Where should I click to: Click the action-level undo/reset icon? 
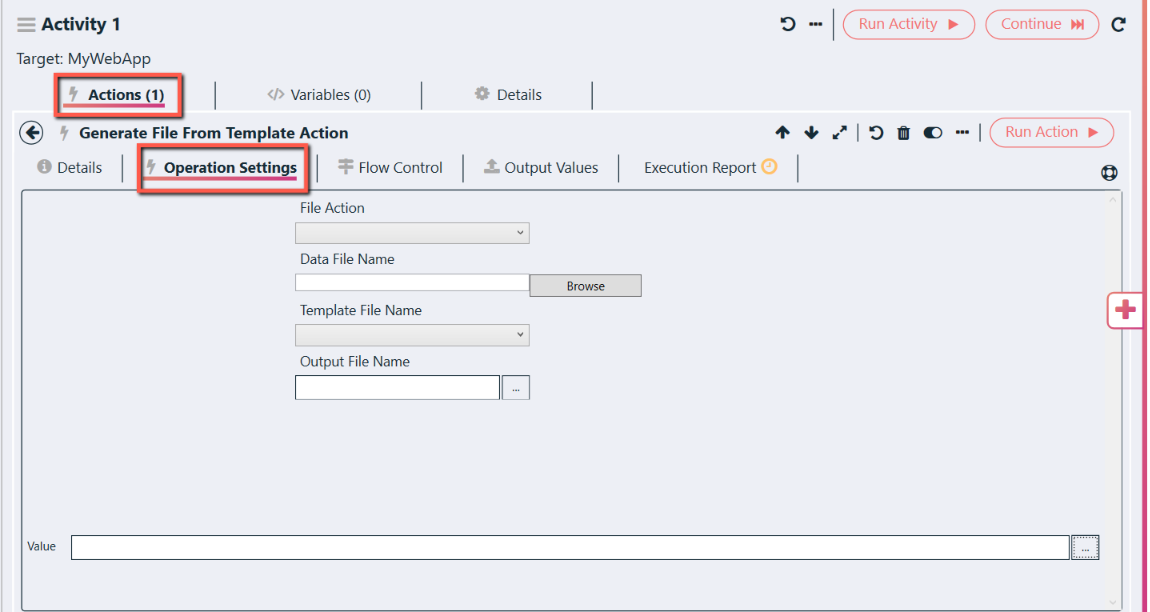(876, 133)
